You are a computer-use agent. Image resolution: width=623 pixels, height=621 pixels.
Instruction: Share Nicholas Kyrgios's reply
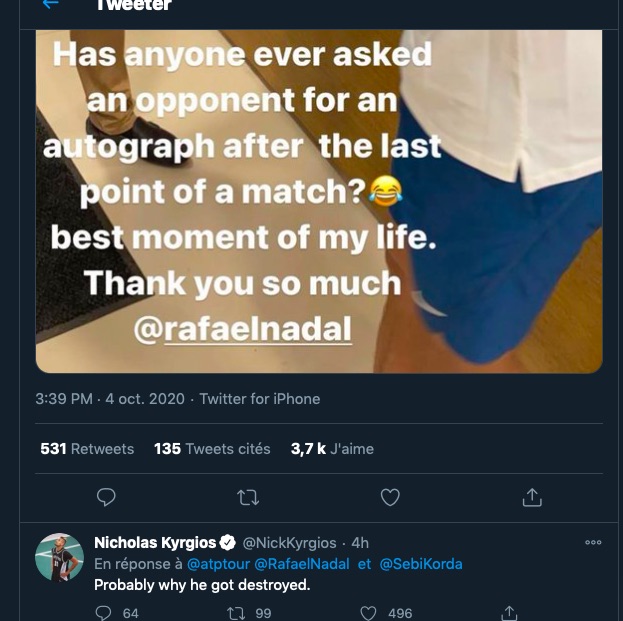pyautogui.click(x=509, y=612)
